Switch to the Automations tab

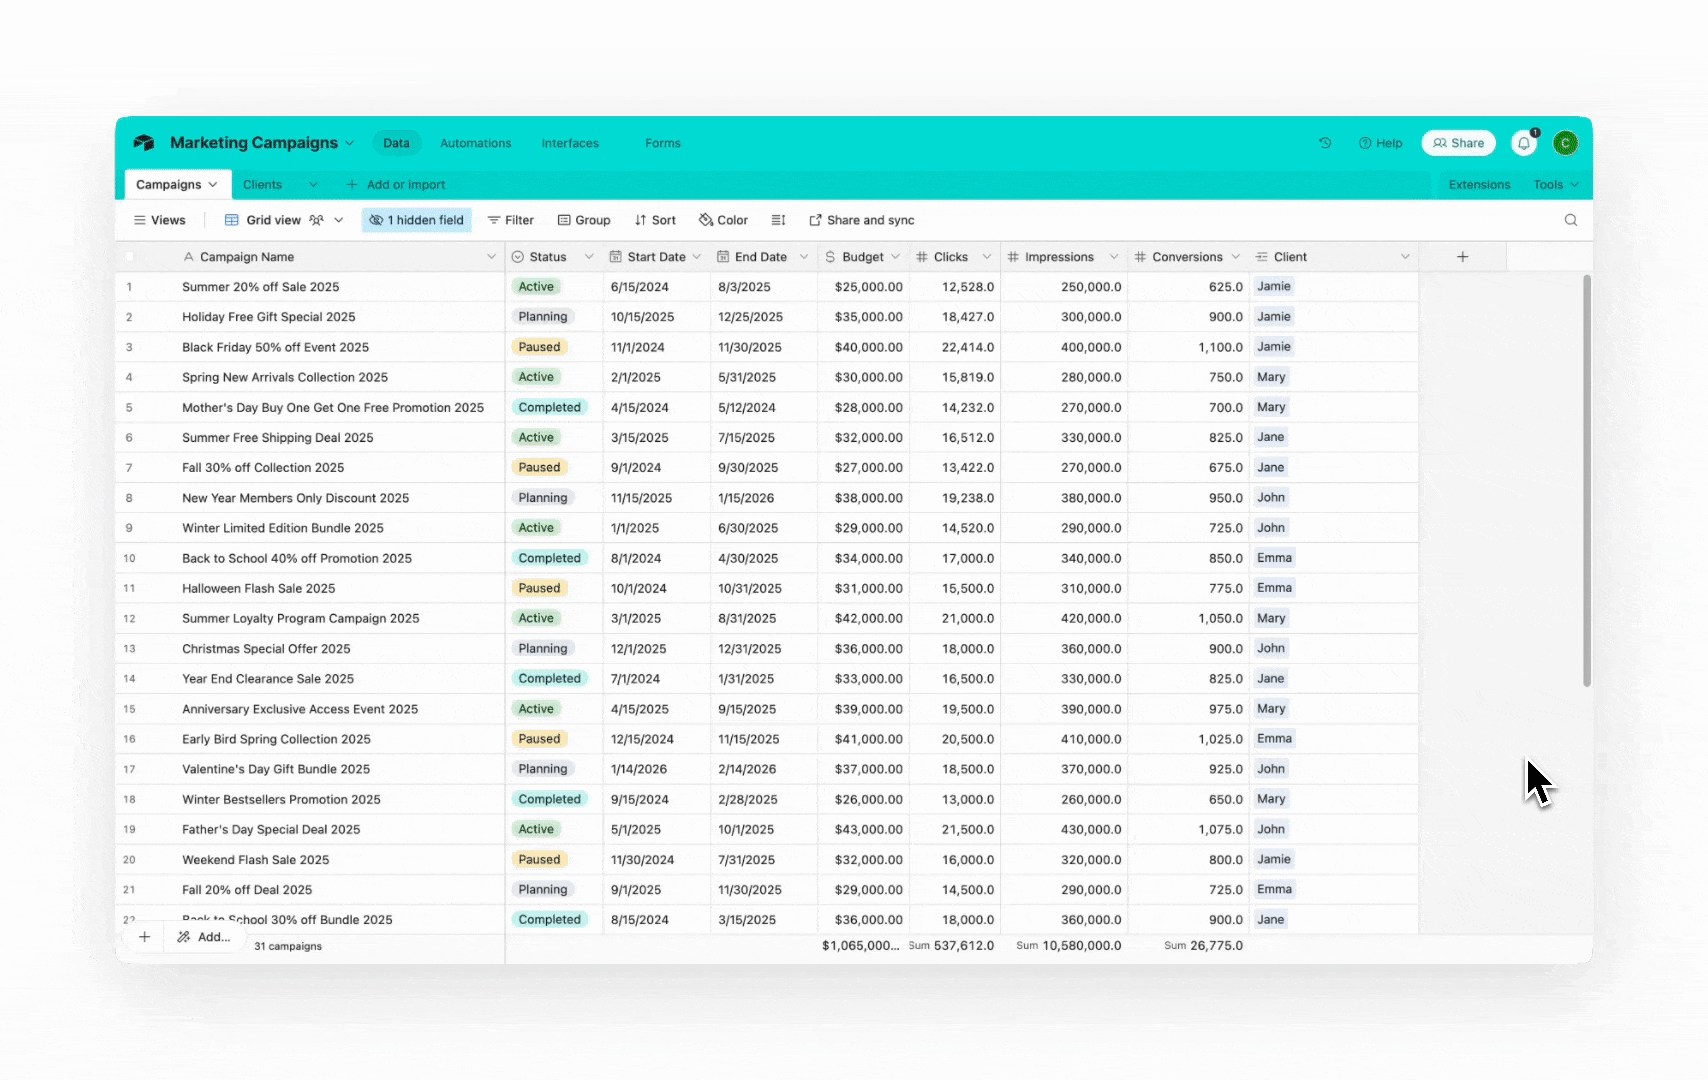tap(475, 143)
